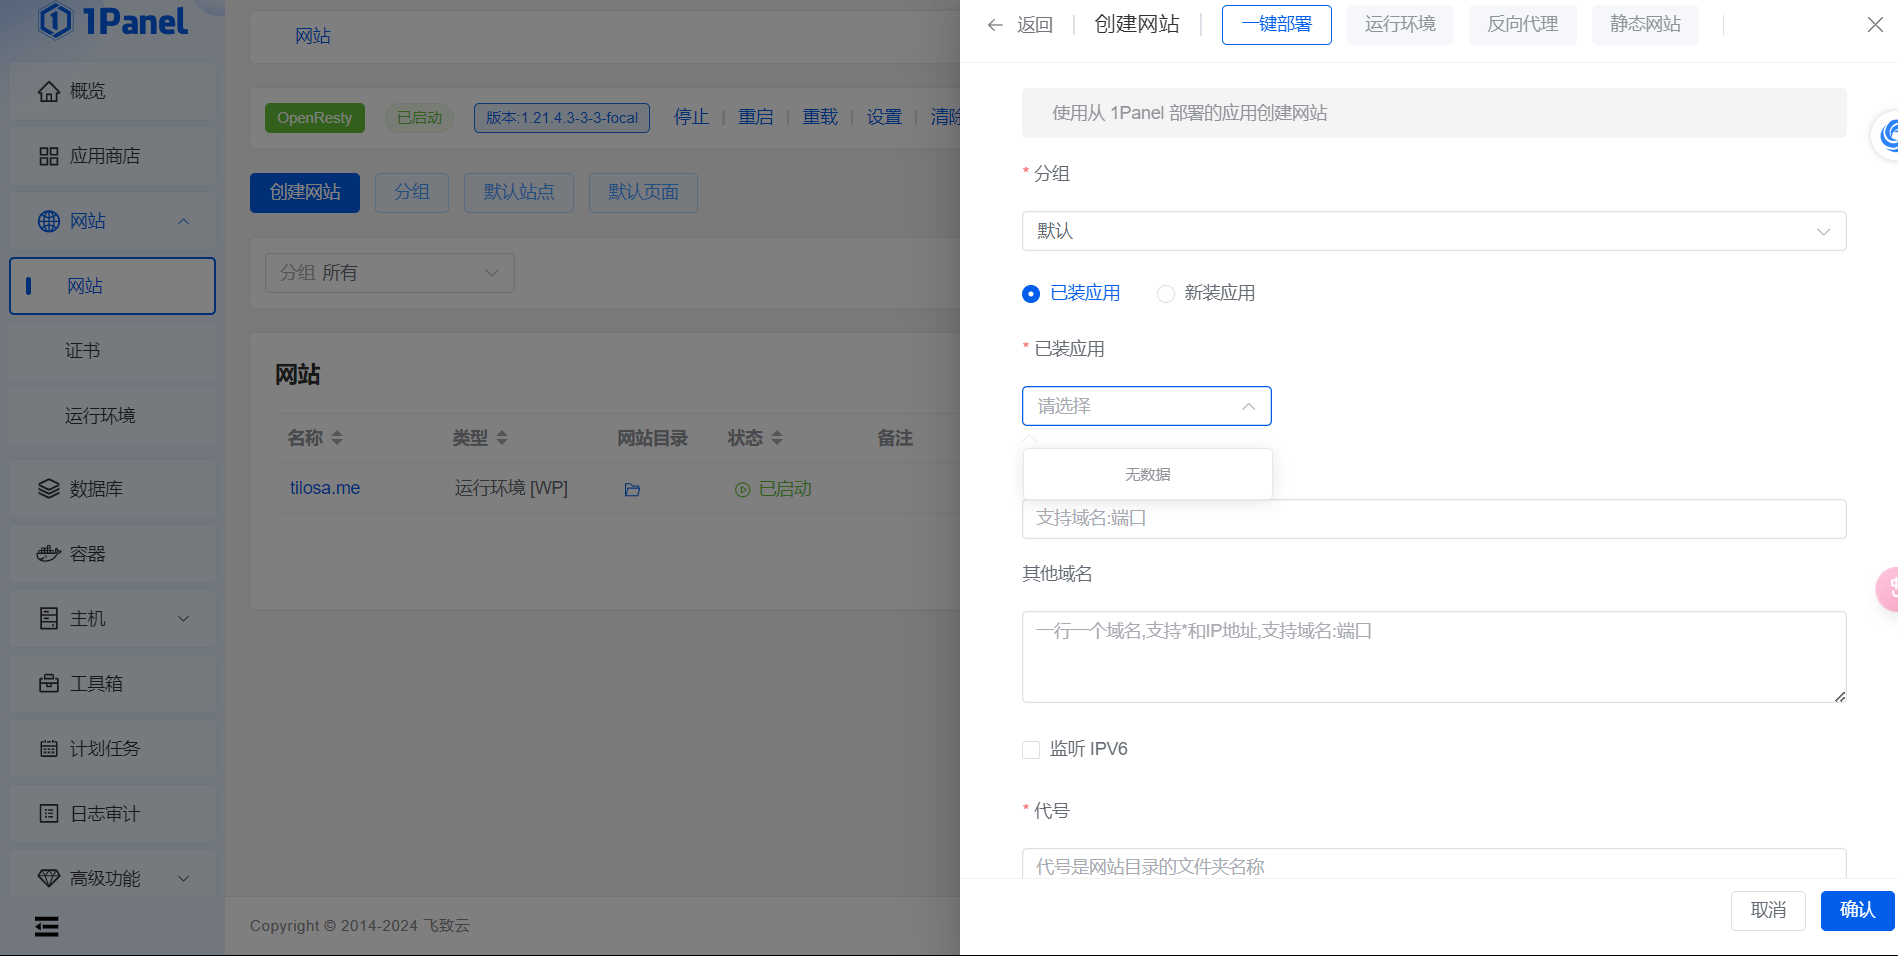Collapse the 已装应用 请选择 dropdown
The height and width of the screenshot is (956, 1898).
(x=1147, y=406)
